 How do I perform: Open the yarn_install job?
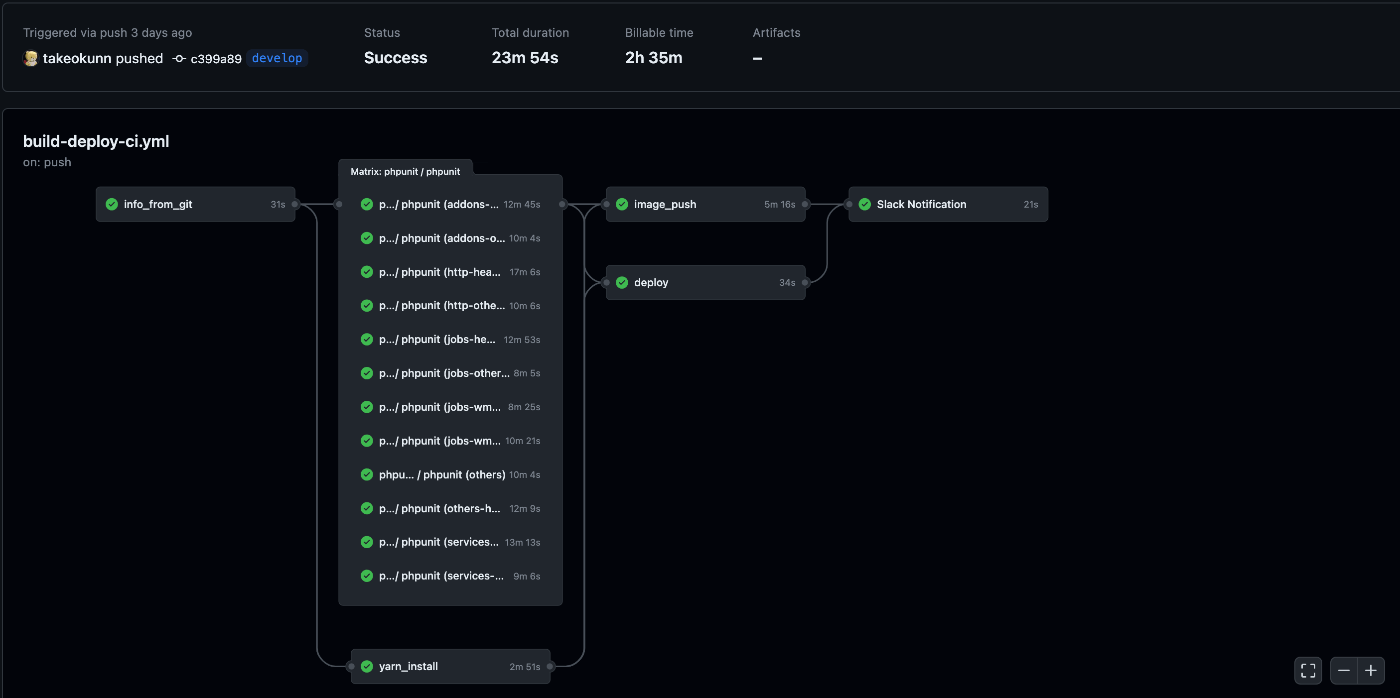[x=451, y=666]
